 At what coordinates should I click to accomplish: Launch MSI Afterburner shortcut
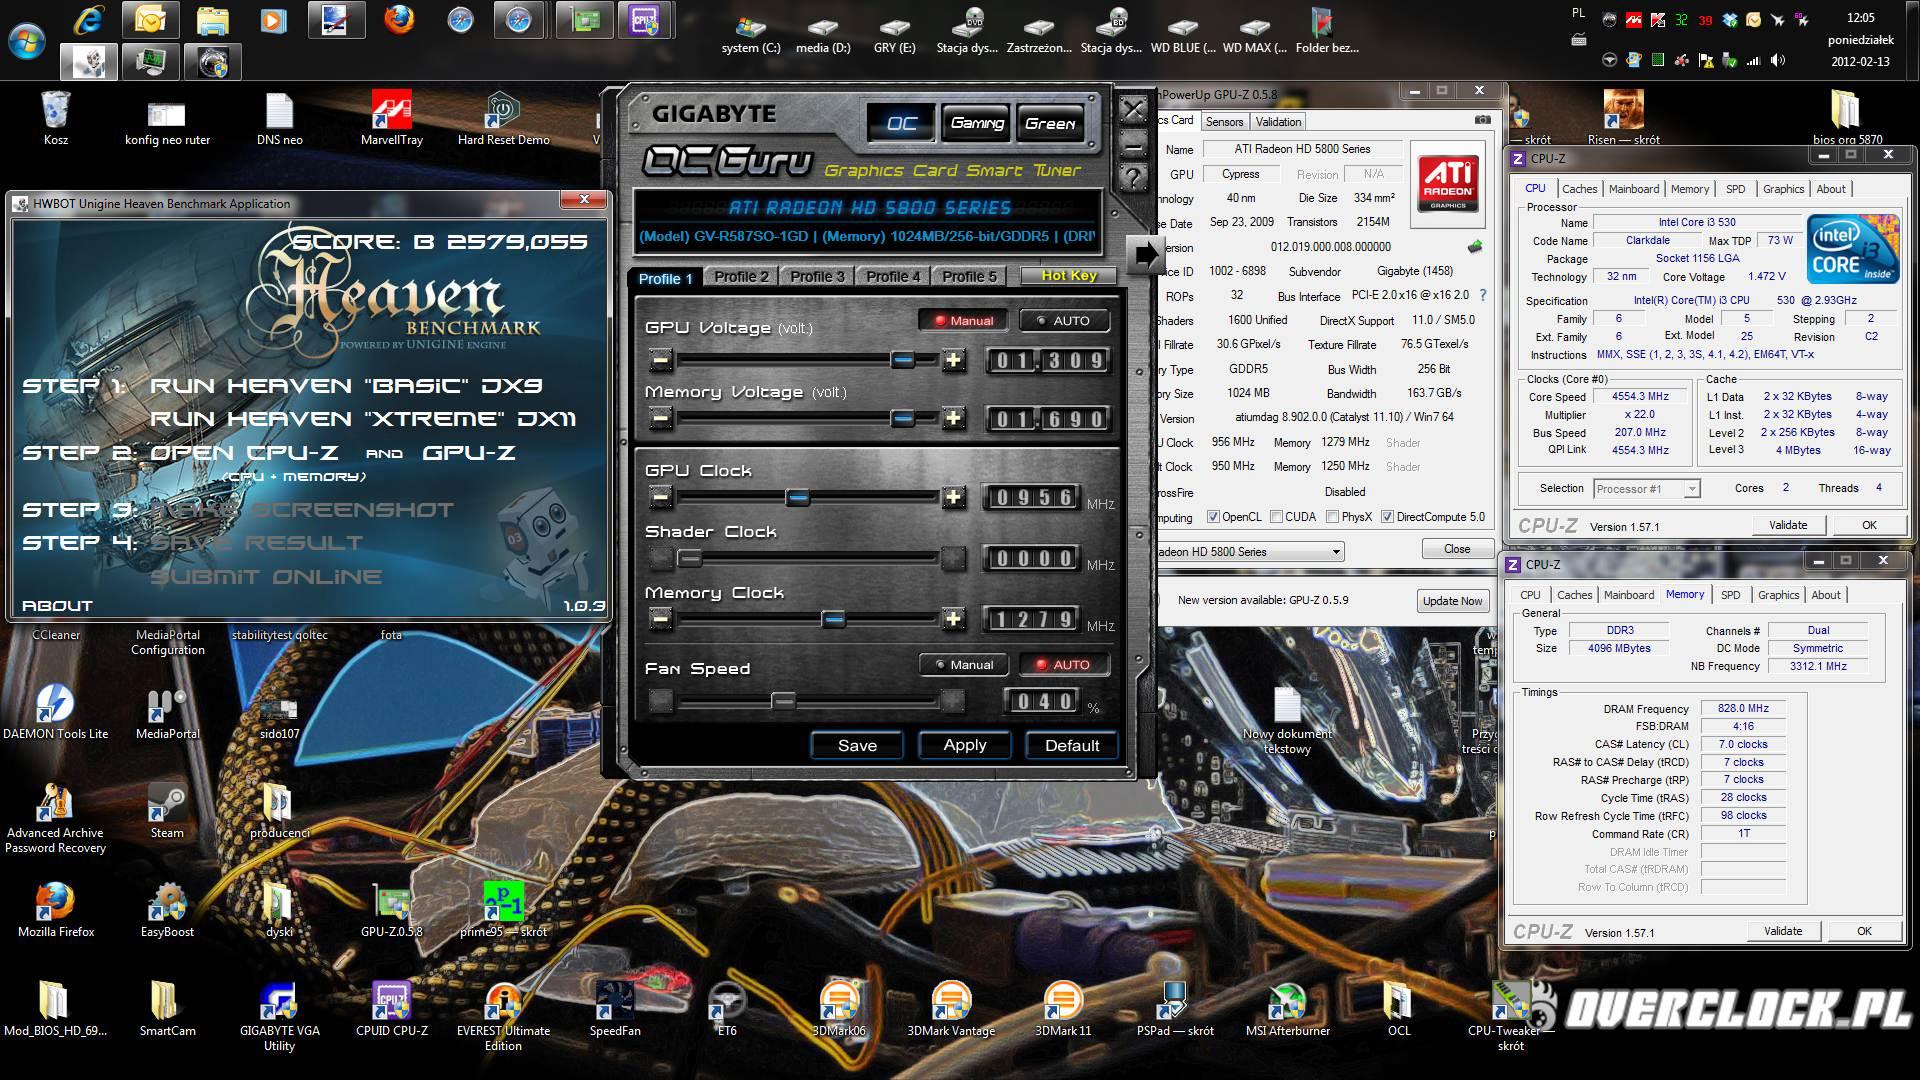(1287, 1009)
